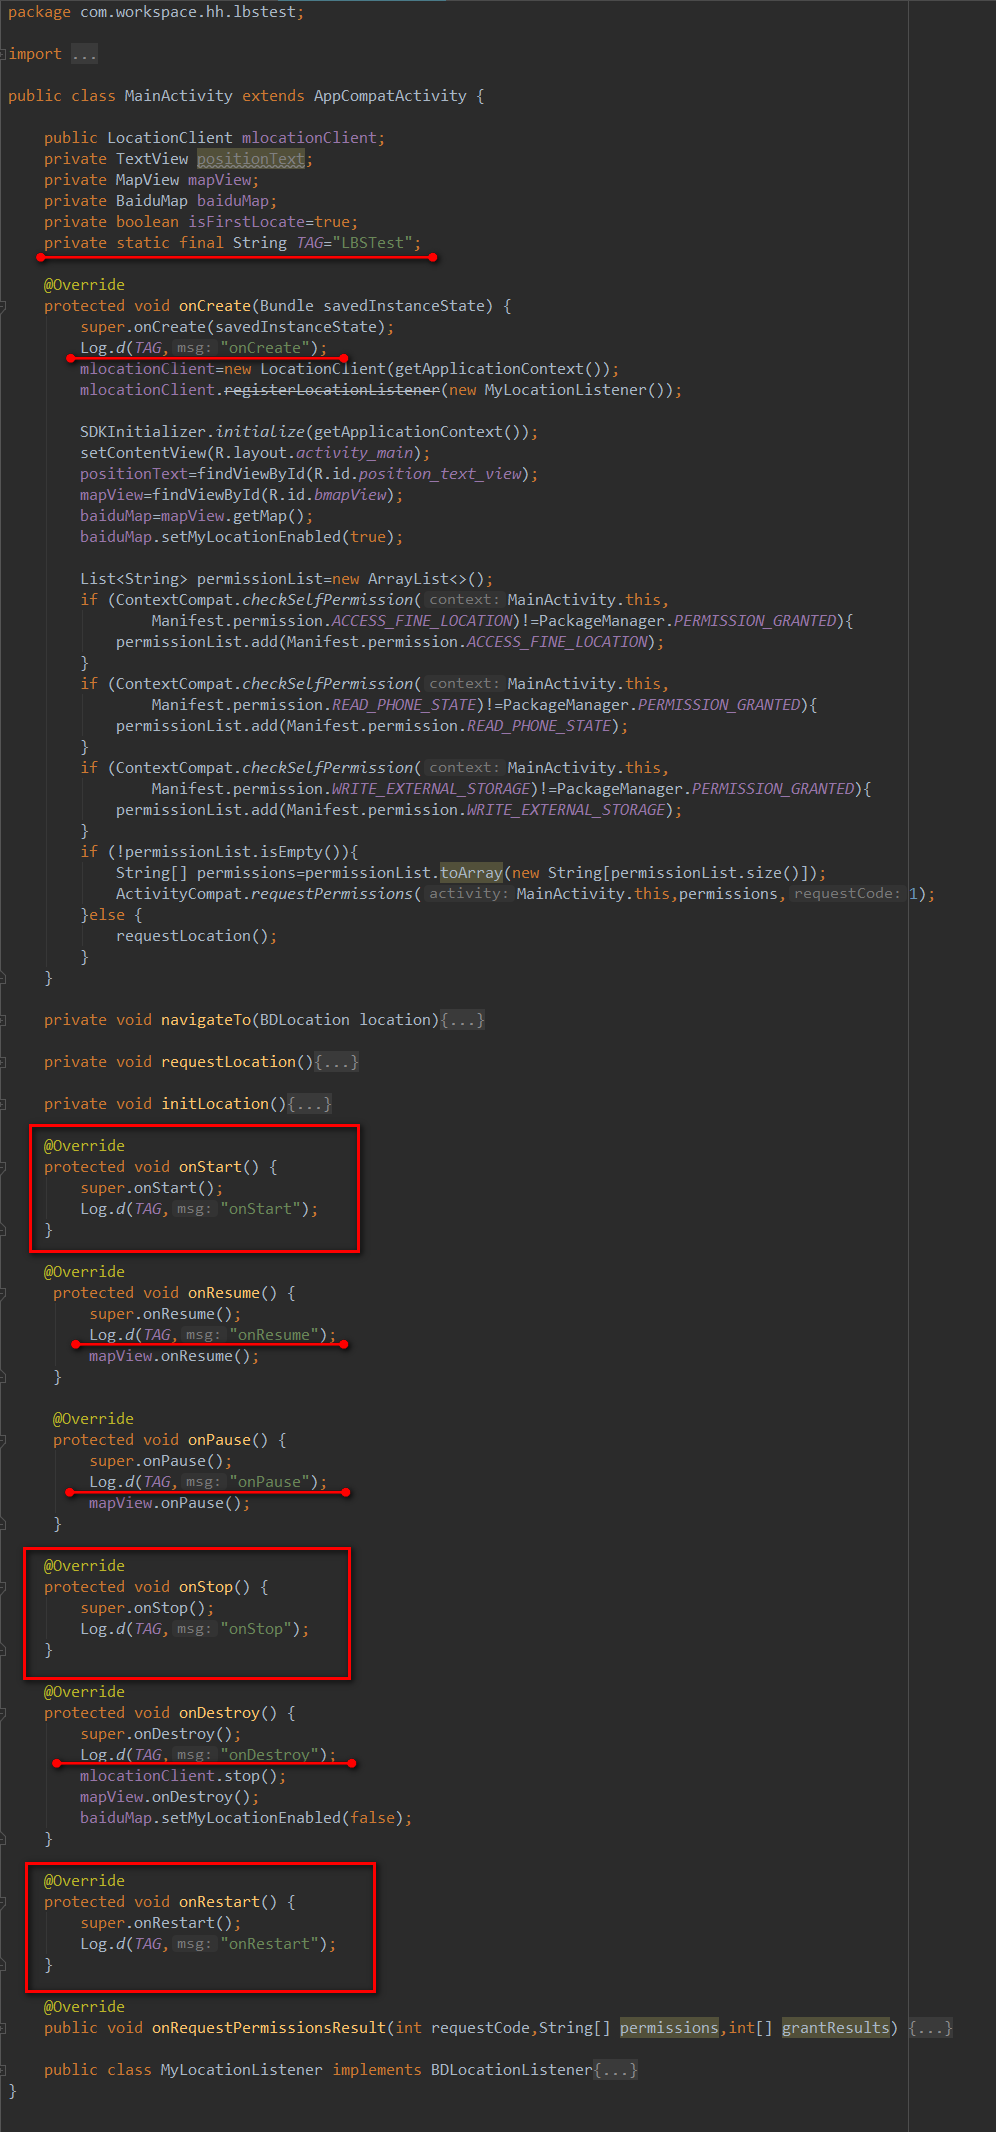Click BDLocation parameter type in navigateTo
The width and height of the screenshot is (996, 2132).
click(x=305, y=1020)
